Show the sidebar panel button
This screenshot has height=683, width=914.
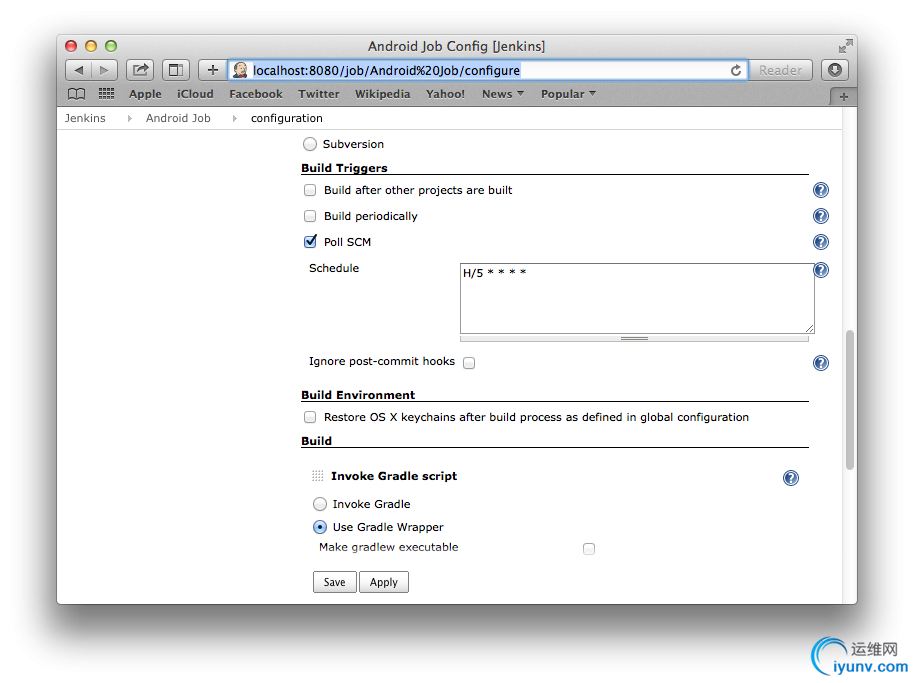[175, 71]
